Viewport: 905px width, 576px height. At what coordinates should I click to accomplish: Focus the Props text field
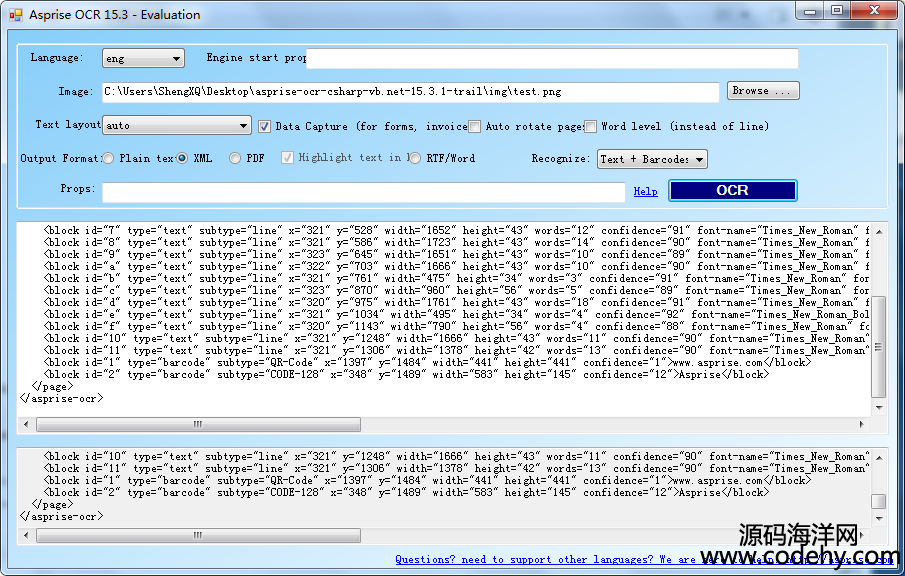tap(363, 191)
